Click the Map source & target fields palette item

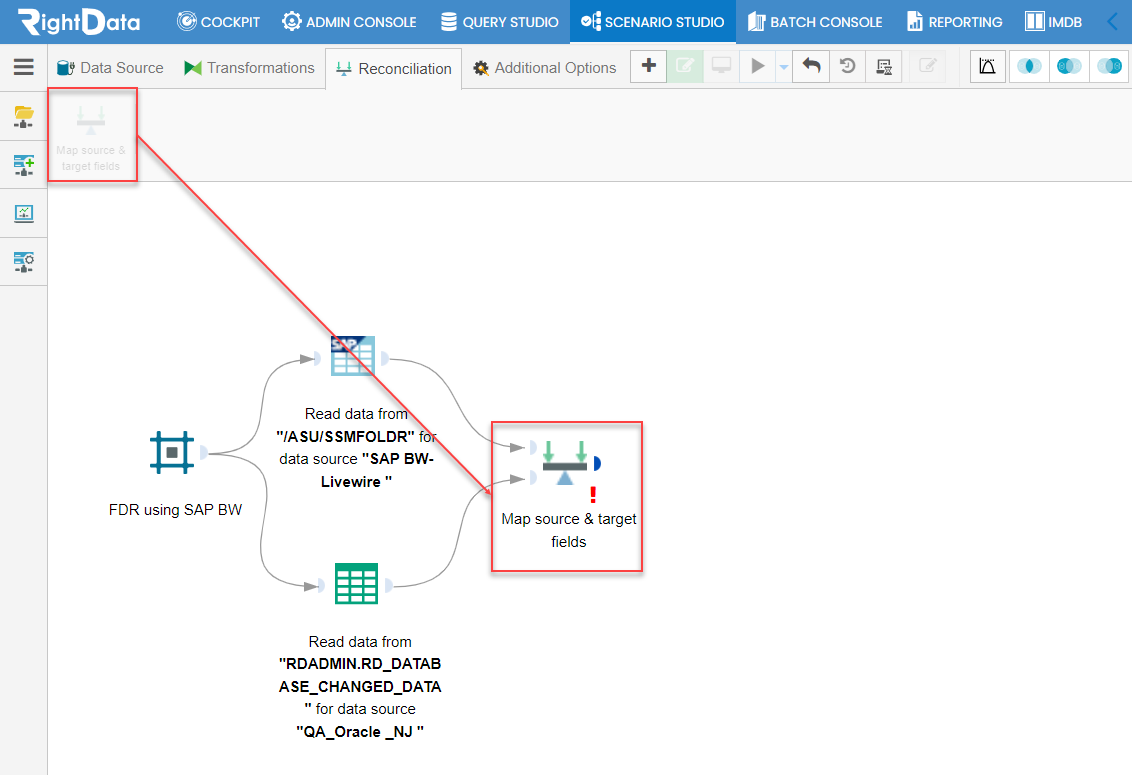coord(92,136)
